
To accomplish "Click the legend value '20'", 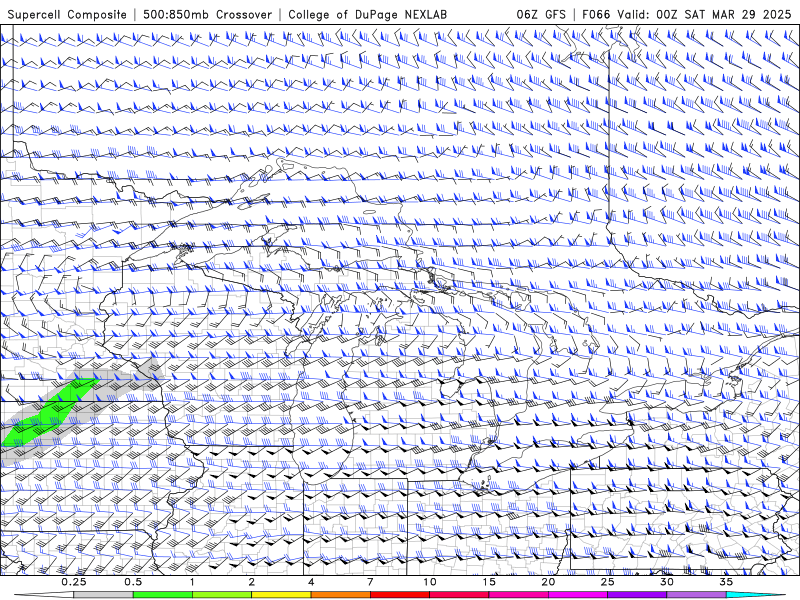I will coord(548,582).
